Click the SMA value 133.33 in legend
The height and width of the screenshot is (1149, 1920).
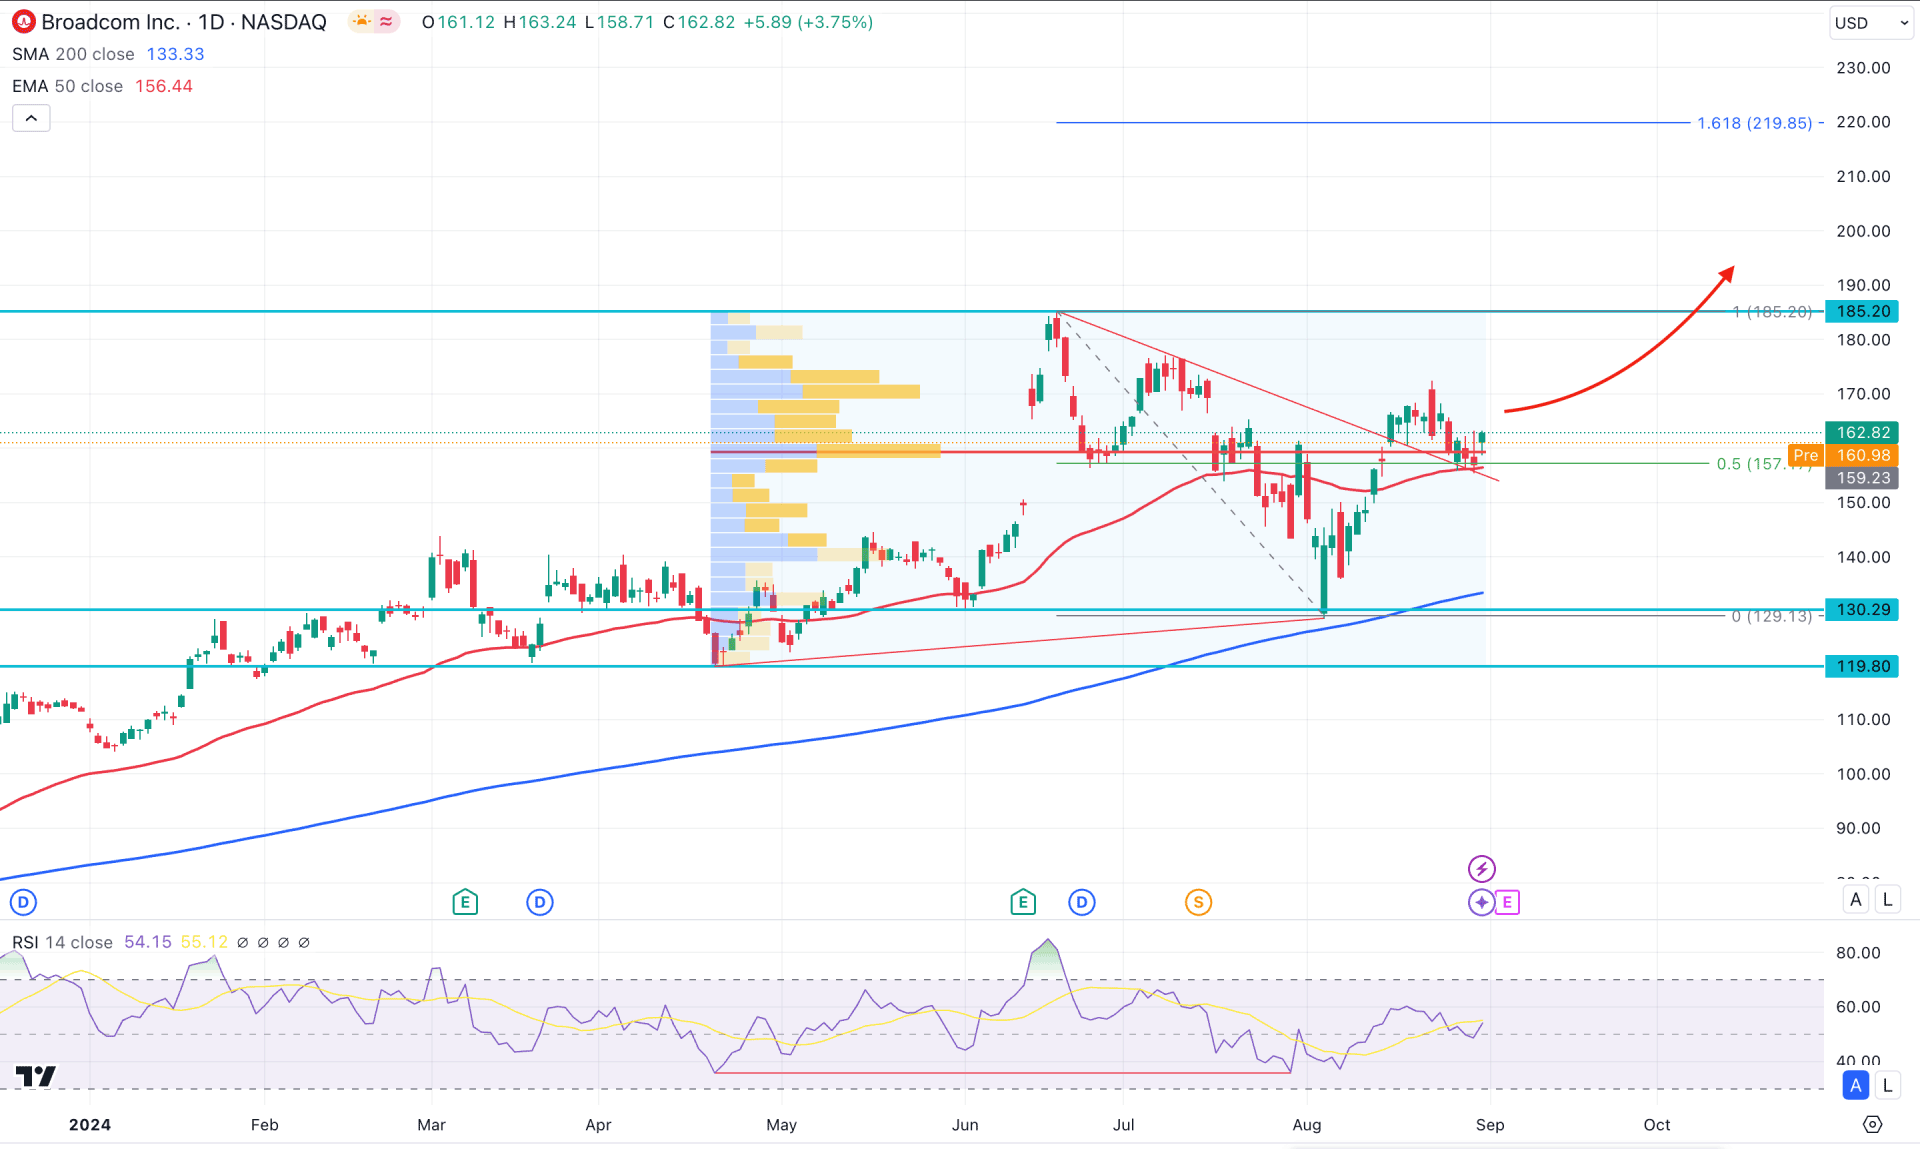175,54
